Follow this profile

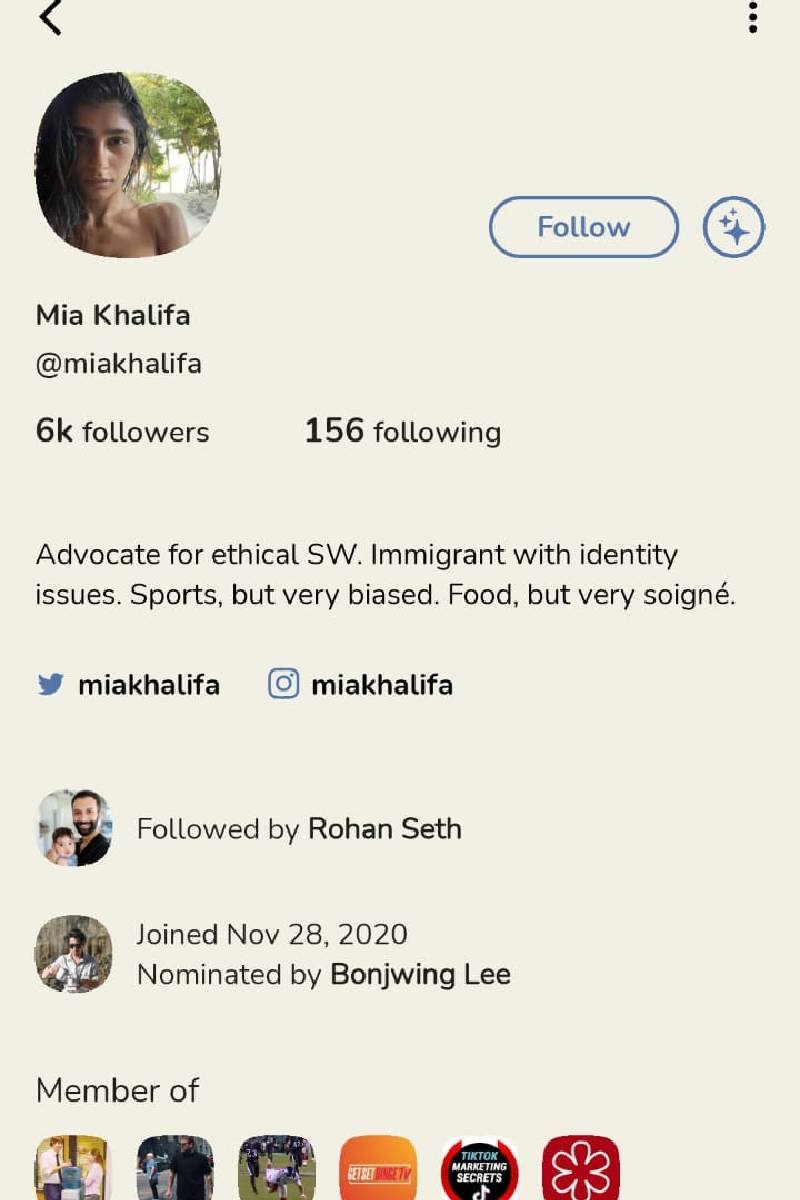click(584, 227)
